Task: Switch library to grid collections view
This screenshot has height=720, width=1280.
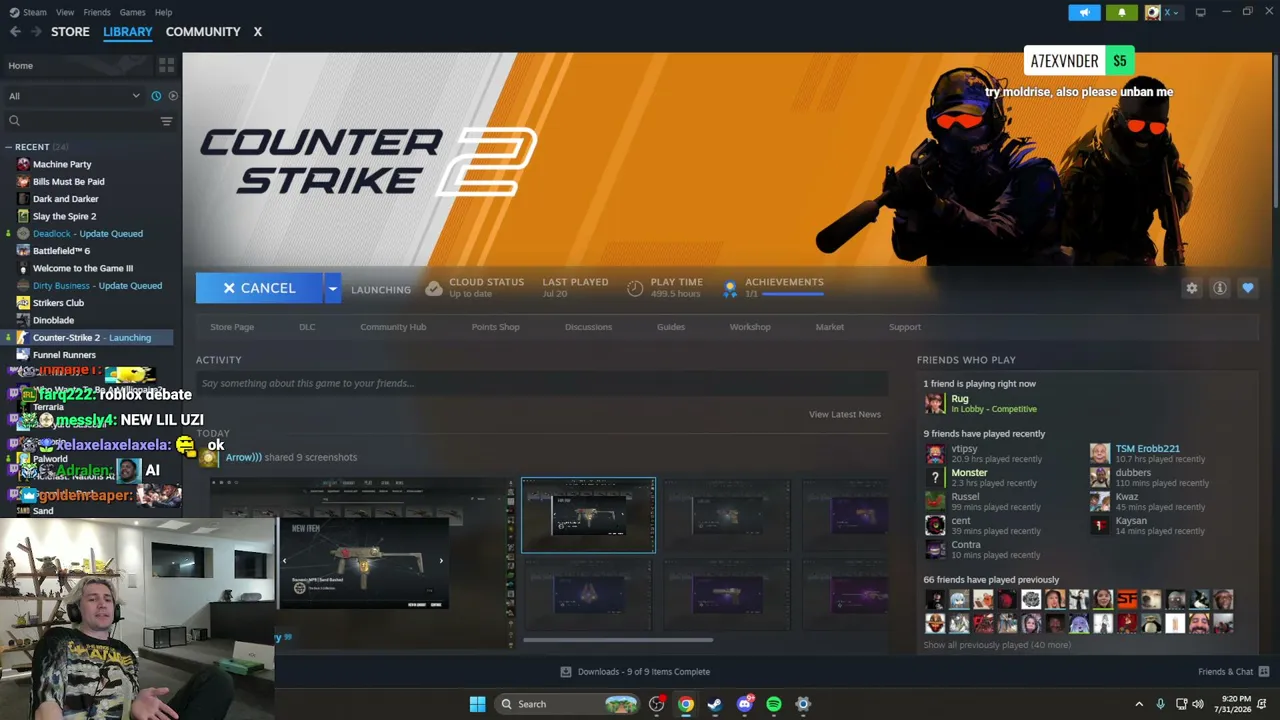Action: point(166,65)
